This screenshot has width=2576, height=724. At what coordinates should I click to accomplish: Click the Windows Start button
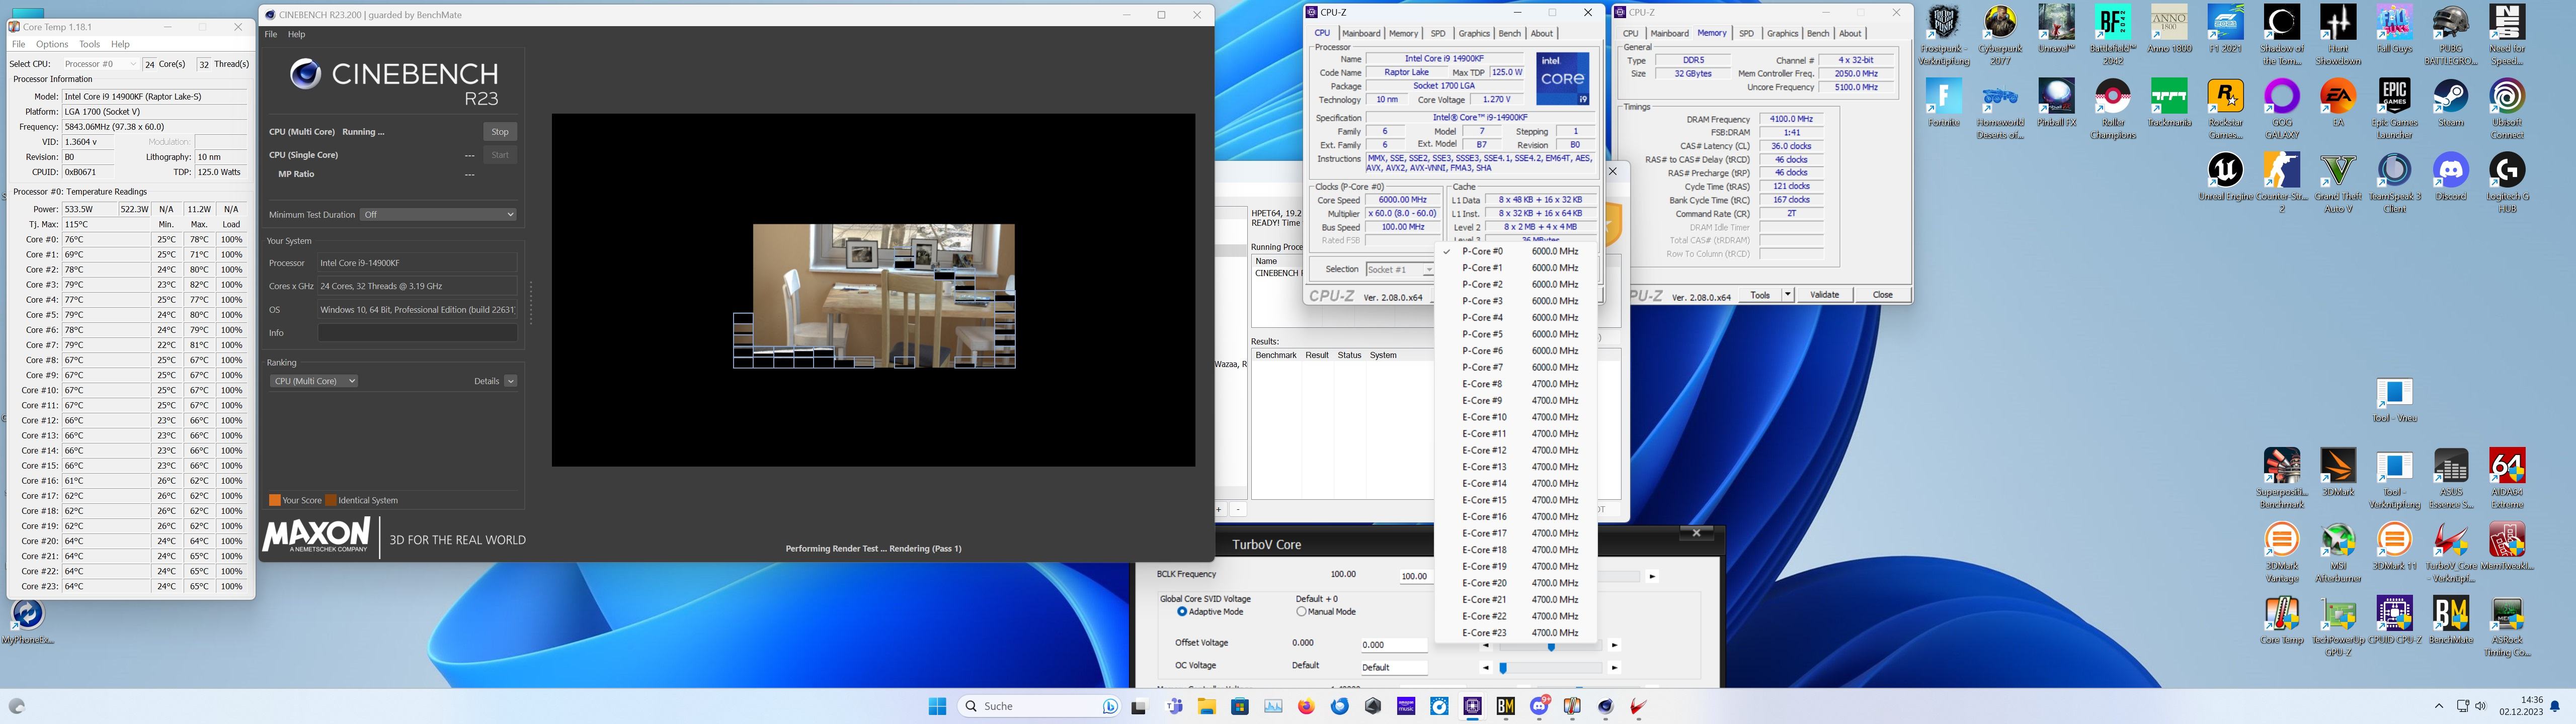(937, 706)
